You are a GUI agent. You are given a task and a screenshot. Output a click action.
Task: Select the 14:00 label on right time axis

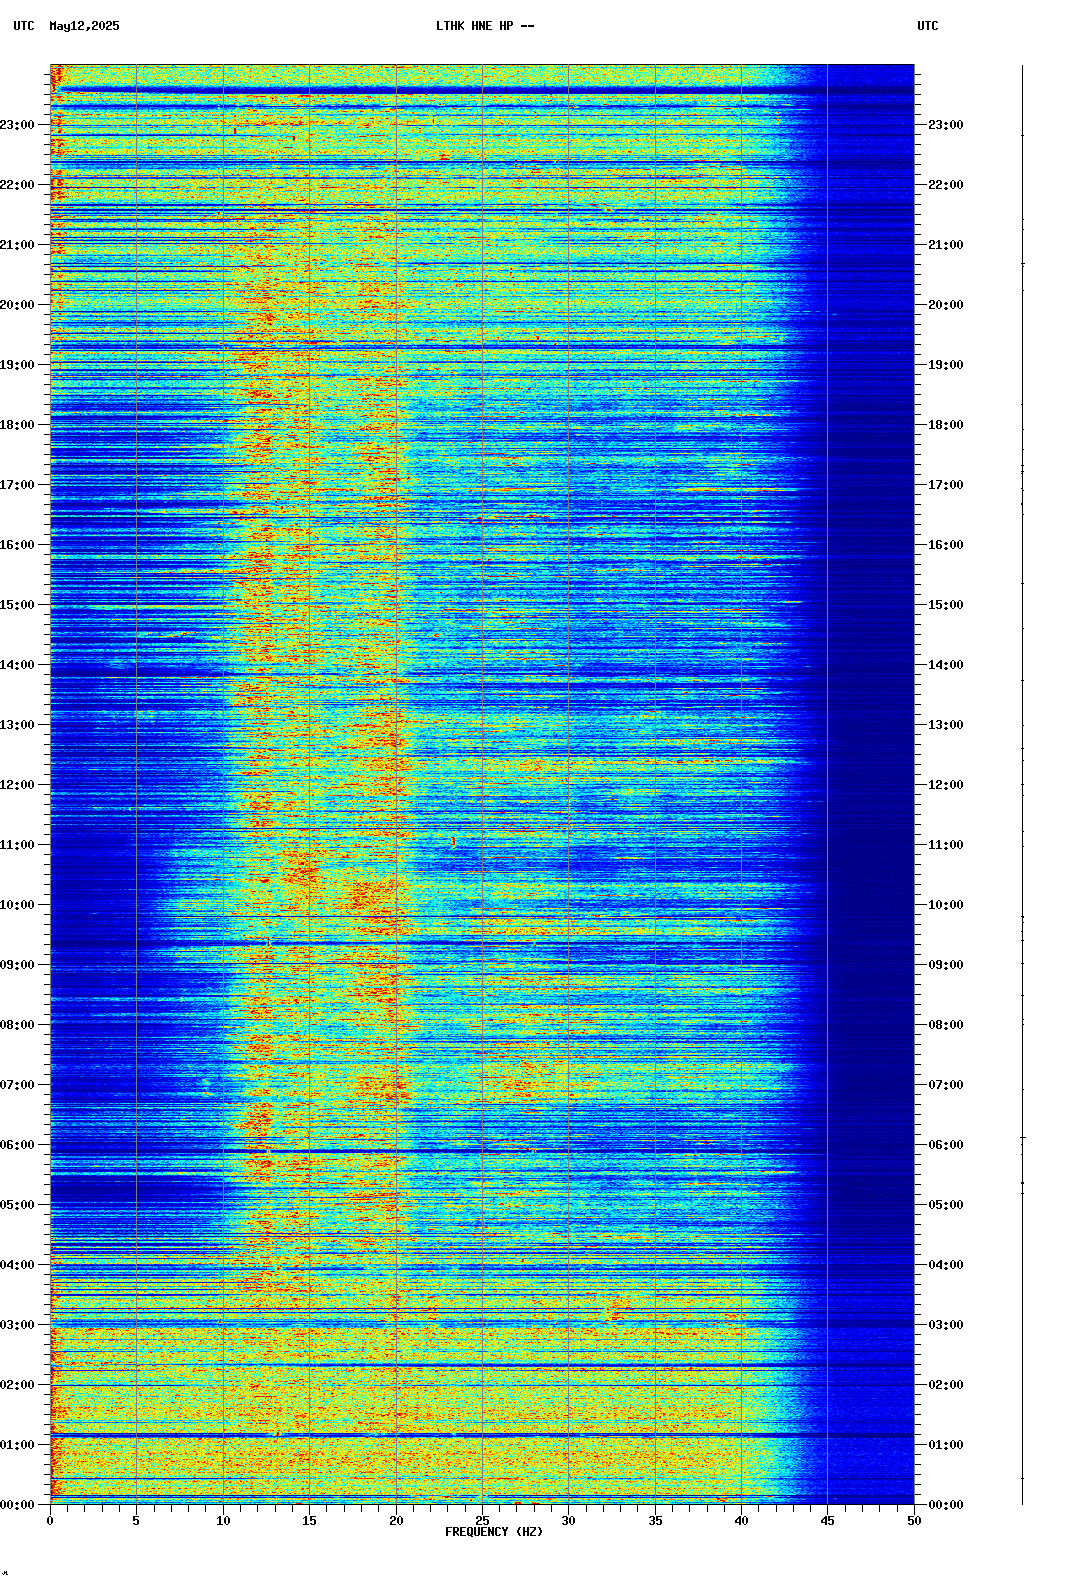[x=946, y=665]
